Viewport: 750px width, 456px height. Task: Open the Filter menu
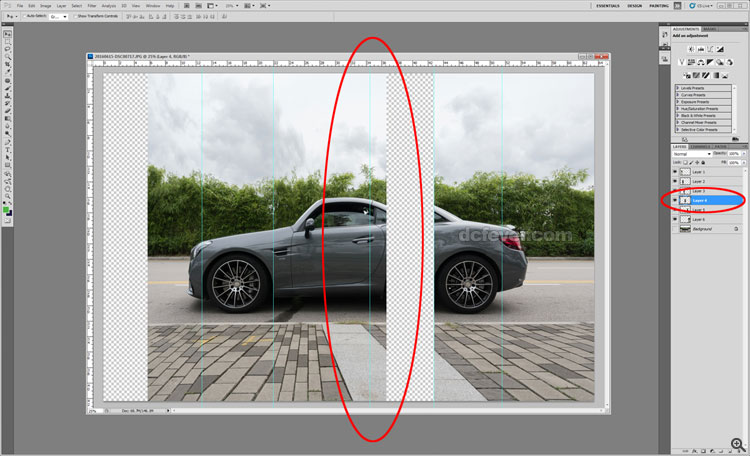click(91, 5)
